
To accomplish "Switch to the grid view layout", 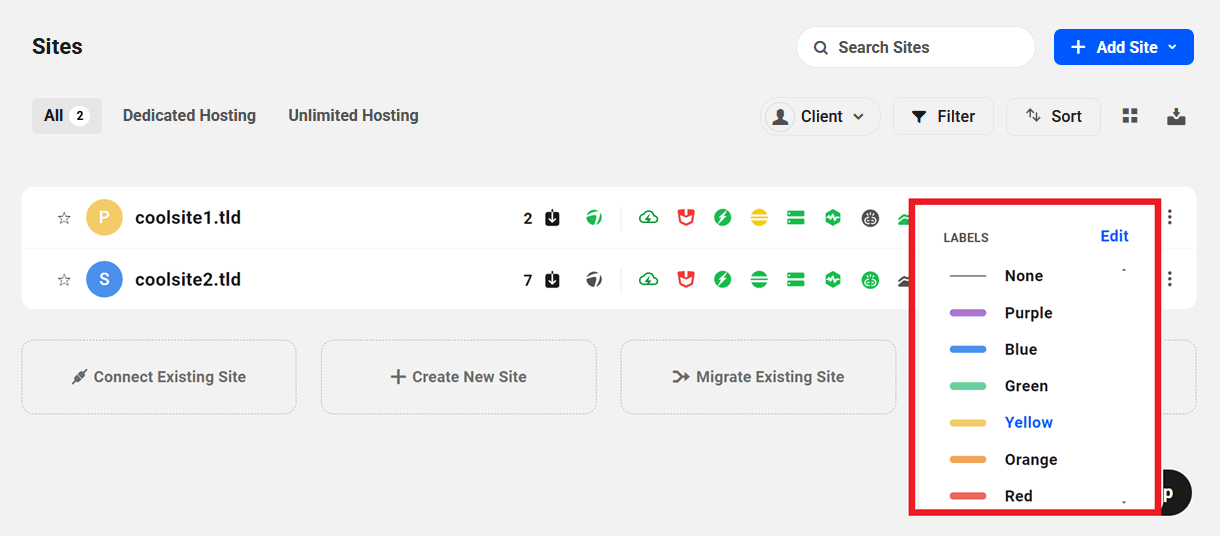I will pos(1130,116).
